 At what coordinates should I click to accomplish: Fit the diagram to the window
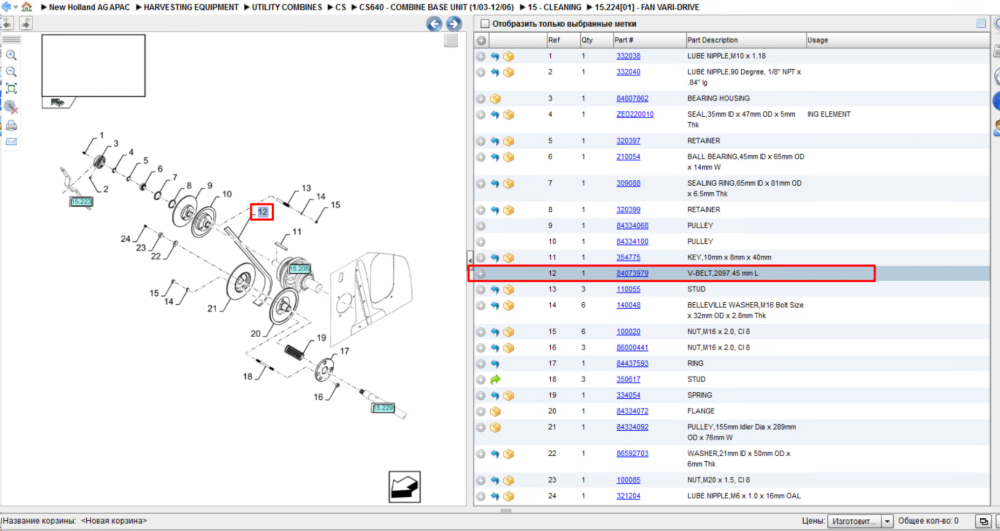11,89
